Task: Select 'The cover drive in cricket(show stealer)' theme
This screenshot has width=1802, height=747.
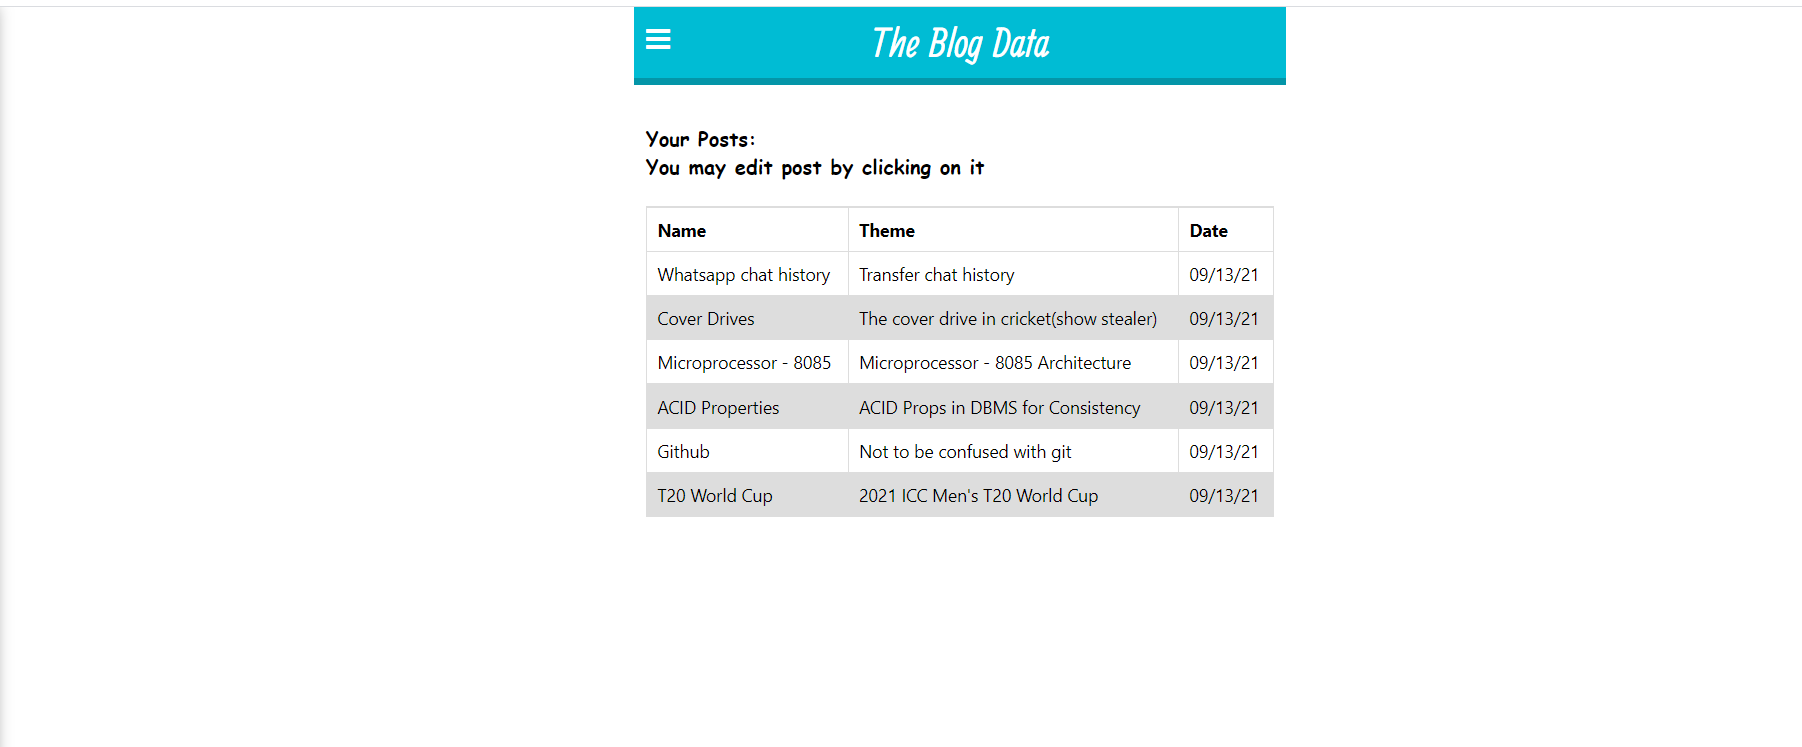Action: coord(1008,318)
